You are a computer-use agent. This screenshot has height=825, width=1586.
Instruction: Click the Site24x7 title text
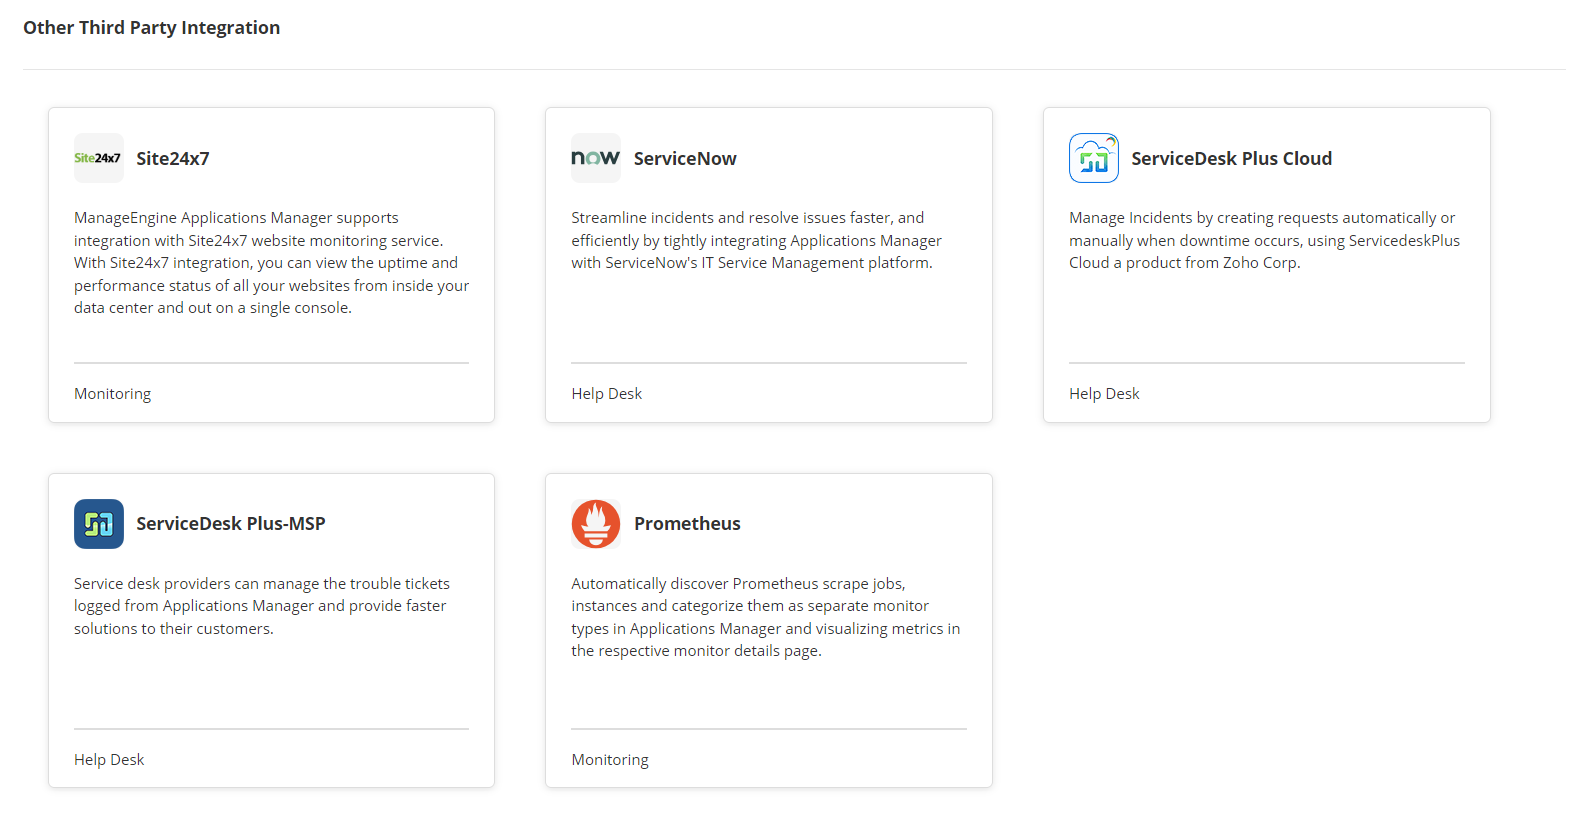[x=172, y=157]
